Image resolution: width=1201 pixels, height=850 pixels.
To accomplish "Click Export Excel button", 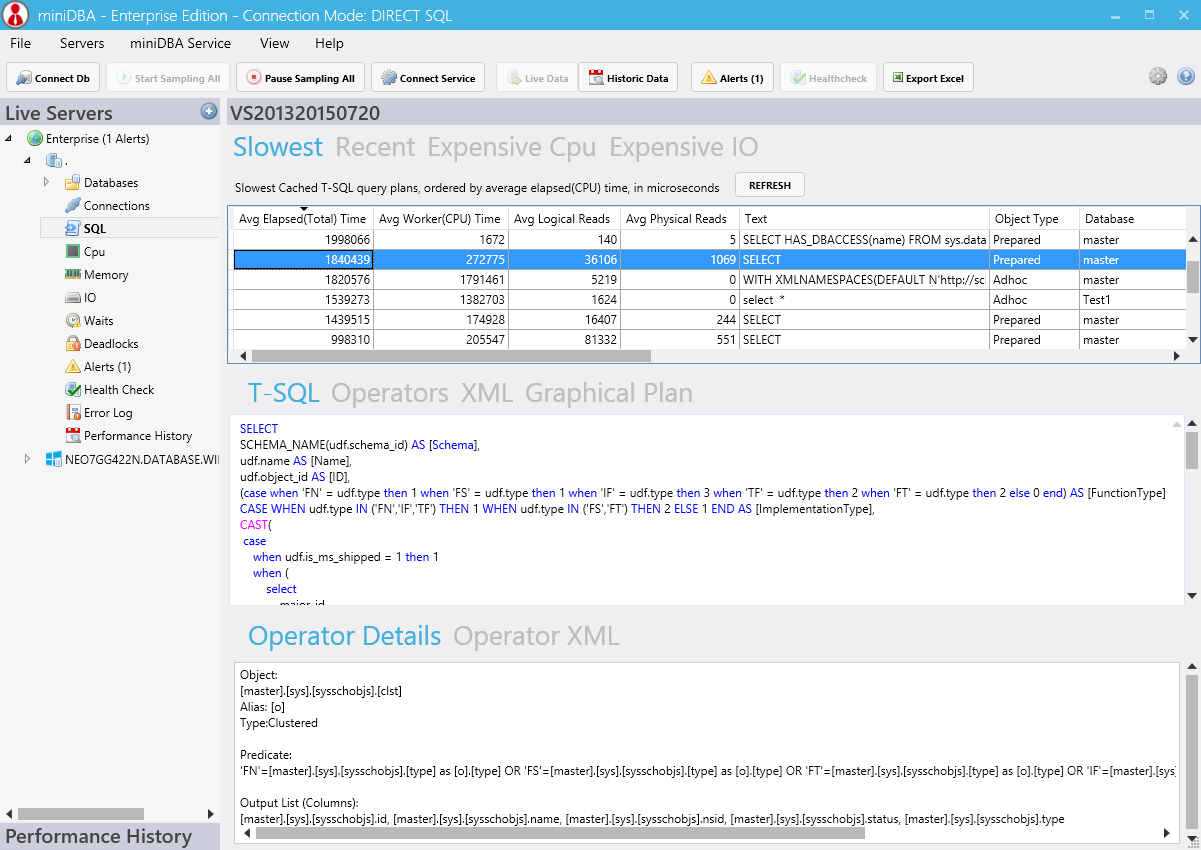I will tap(928, 78).
